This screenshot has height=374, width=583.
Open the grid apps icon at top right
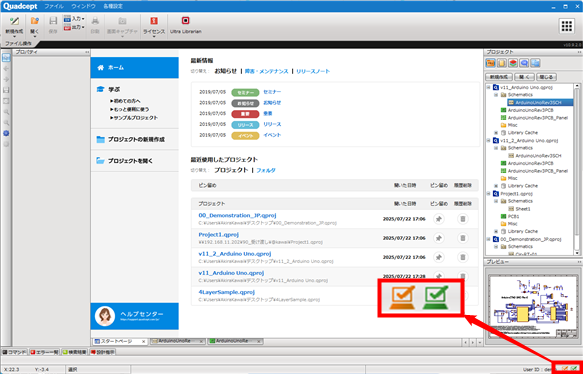pyautogui.click(x=567, y=26)
